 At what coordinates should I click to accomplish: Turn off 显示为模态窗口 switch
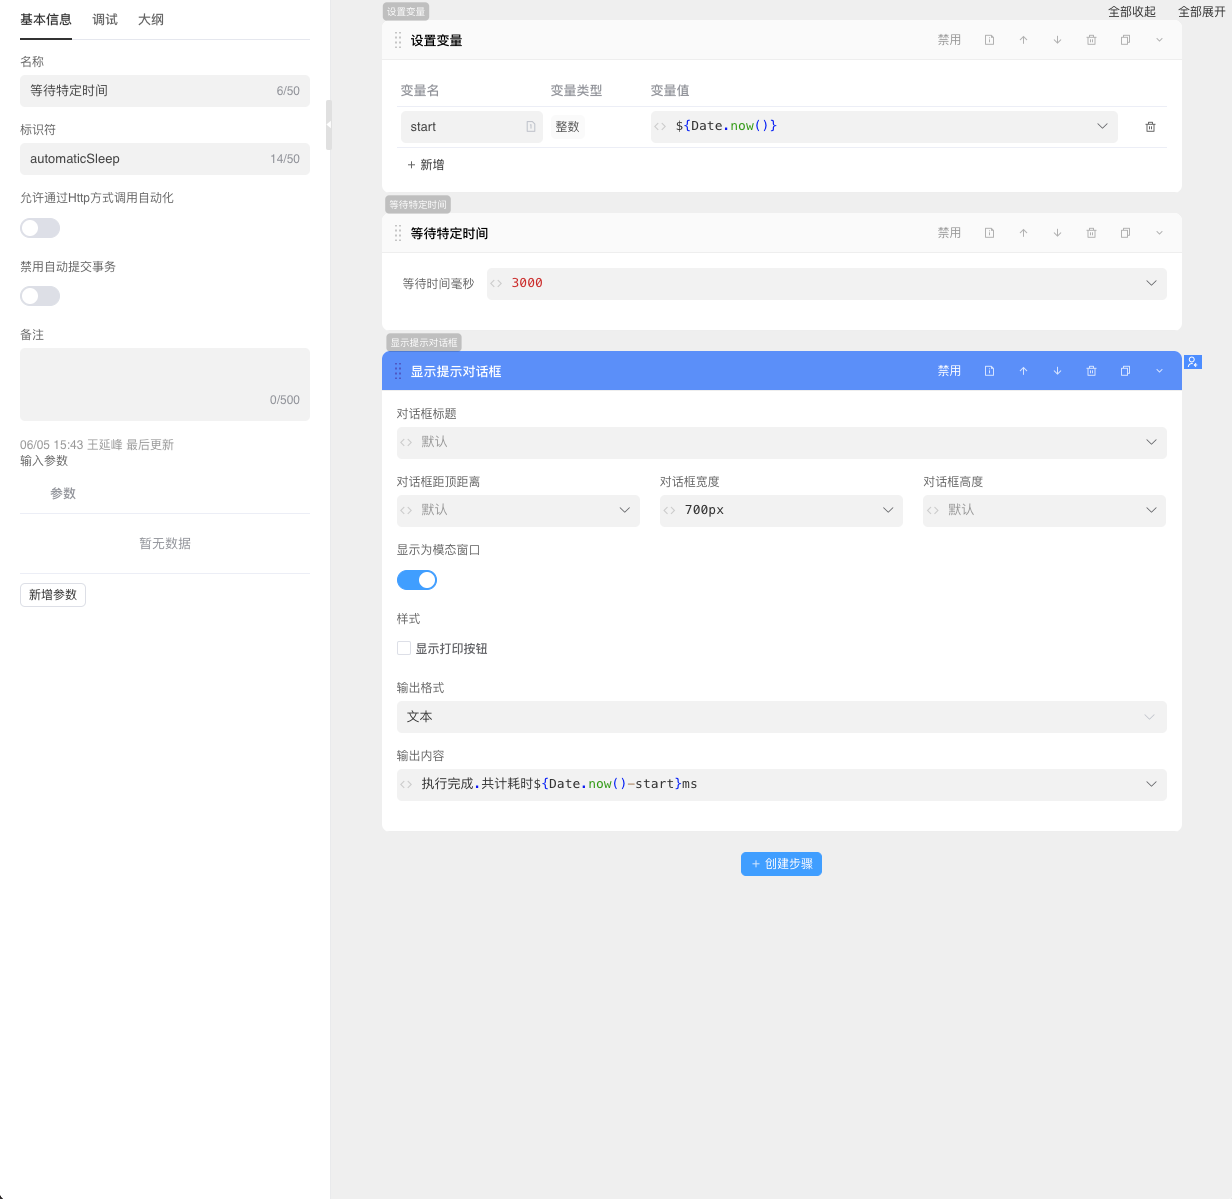tap(417, 580)
